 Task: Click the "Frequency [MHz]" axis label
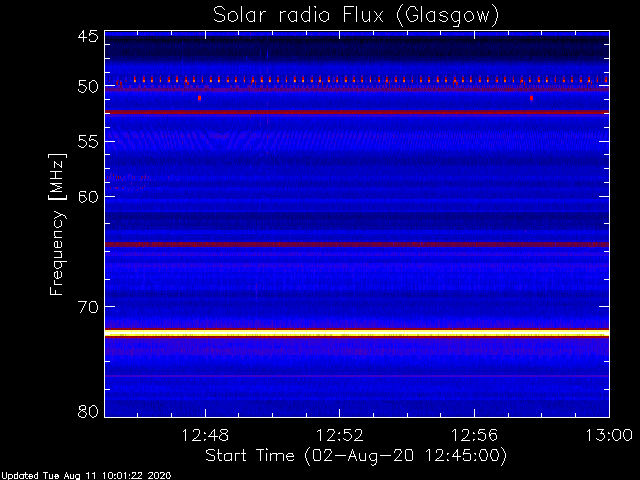pos(57,224)
